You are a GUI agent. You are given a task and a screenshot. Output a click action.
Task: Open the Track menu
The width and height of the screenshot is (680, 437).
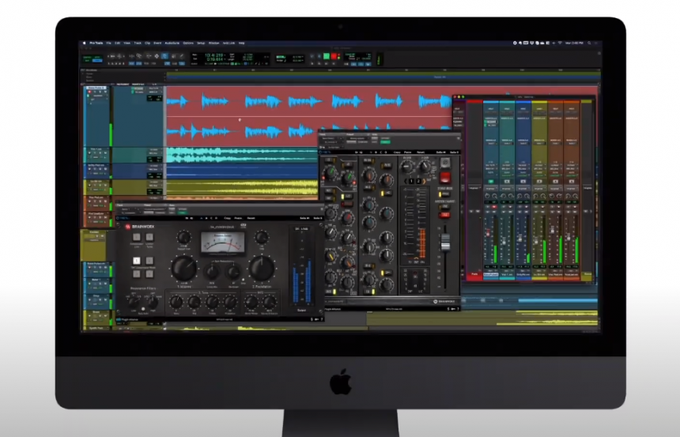click(137, 43)
